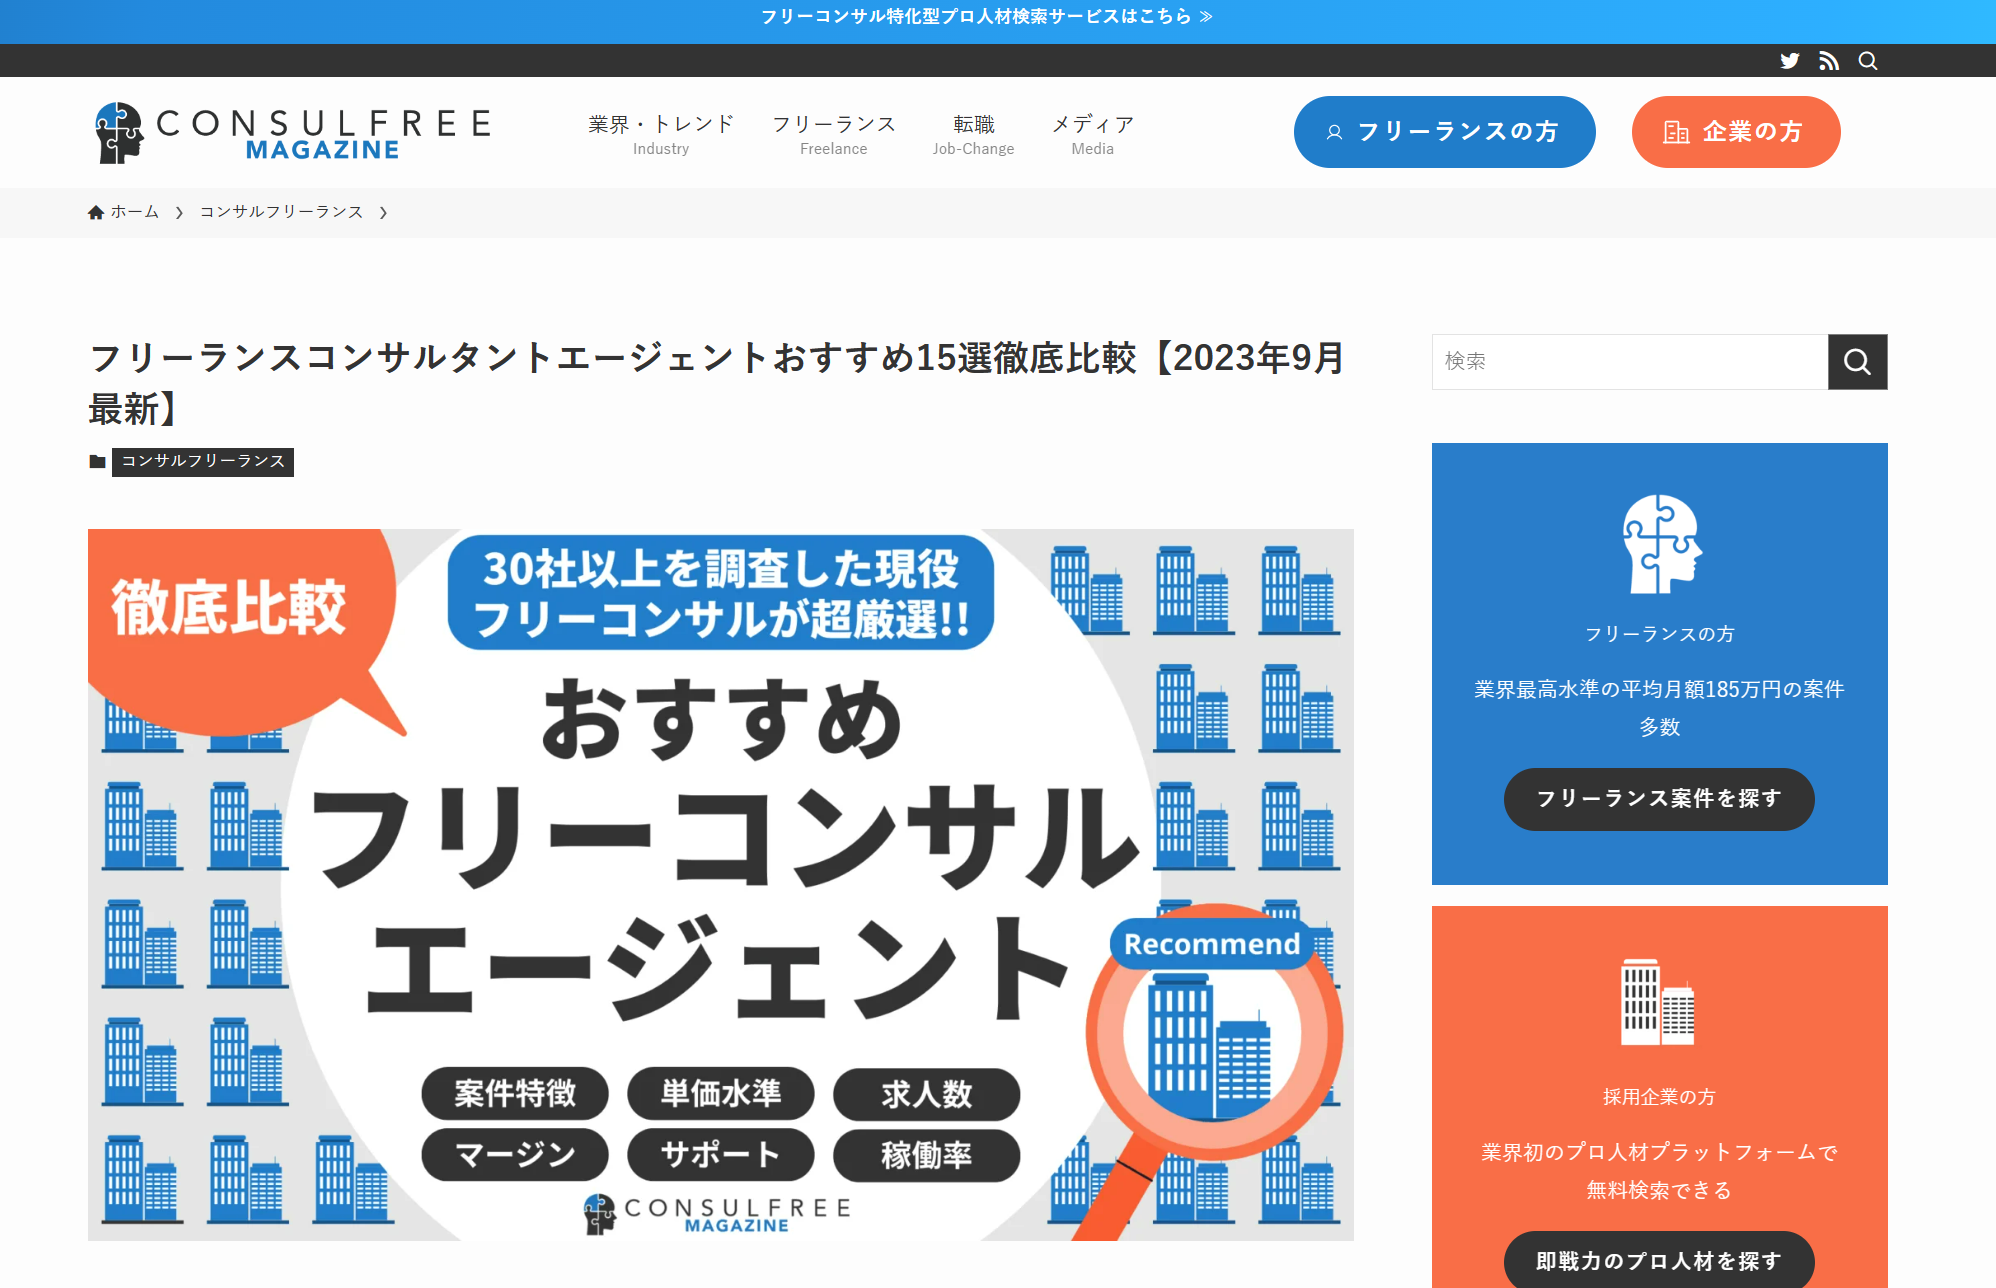Screen dimensions: 1996x1288
Task: Open 転職 Job-Change menu
Action: (x=973, y=134)
